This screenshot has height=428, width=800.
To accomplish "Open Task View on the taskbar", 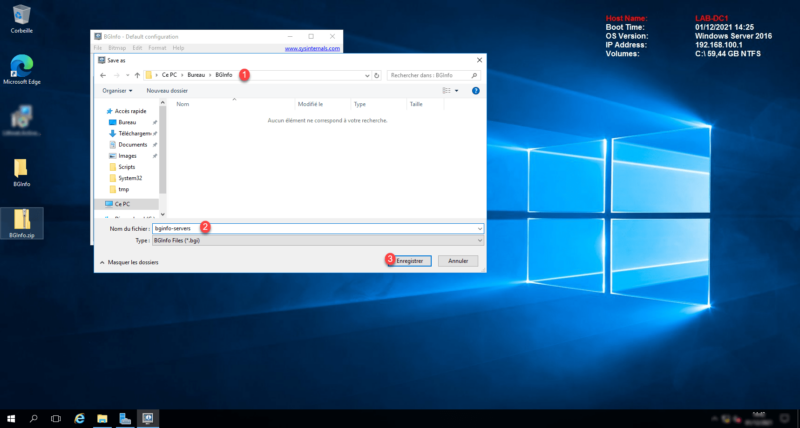I will click(x=56, y=419).
